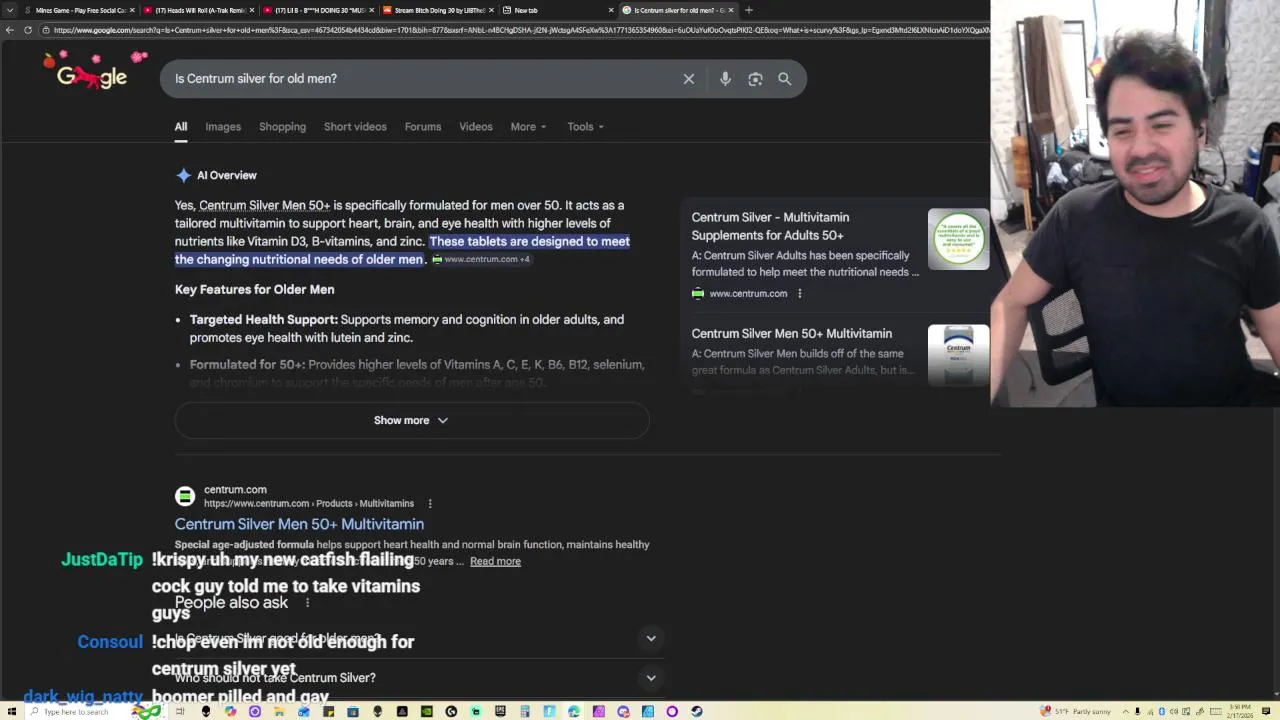Expand the More search filters dropdown
This screenshot has width=1280, height=720.
(x=528, y=127)
